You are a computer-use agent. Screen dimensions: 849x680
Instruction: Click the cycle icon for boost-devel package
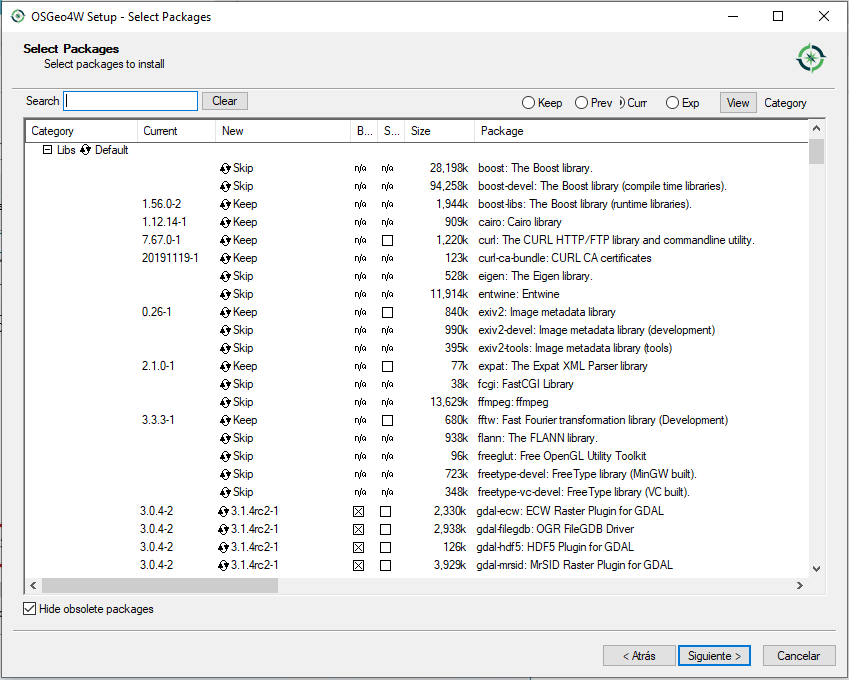pos(225,186)
